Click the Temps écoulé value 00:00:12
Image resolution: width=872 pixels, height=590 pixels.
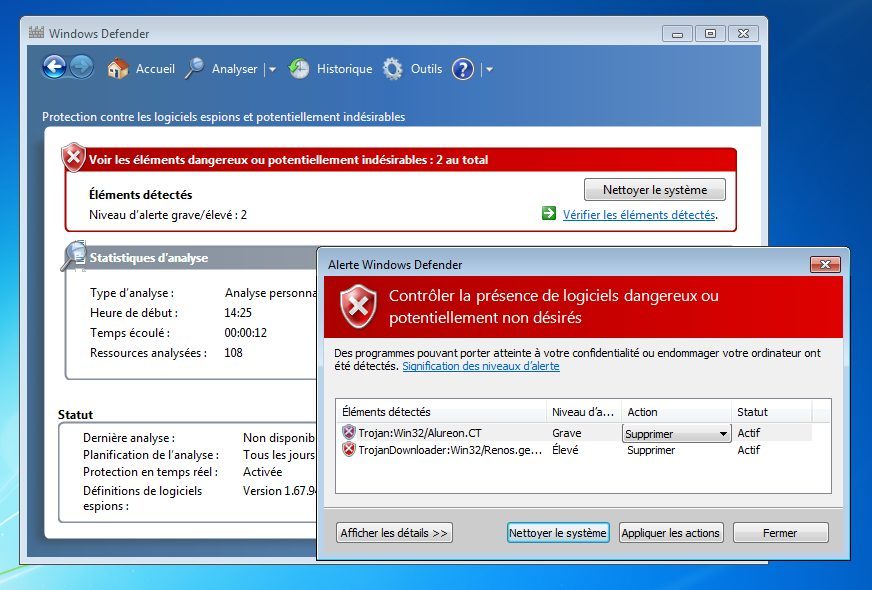click(x=245, y=333)
